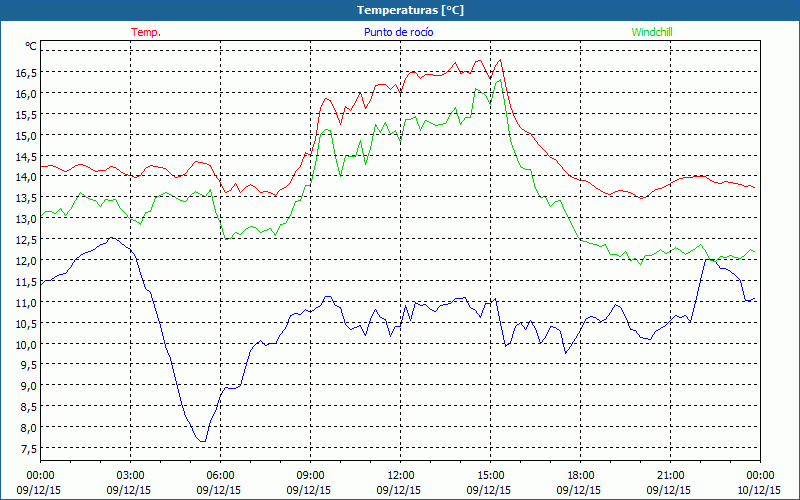Image resolution: width=800 pixels, height=500 pixels.
Task: Click the 8,5 y-axis value
Action: (x=29, y=407)
